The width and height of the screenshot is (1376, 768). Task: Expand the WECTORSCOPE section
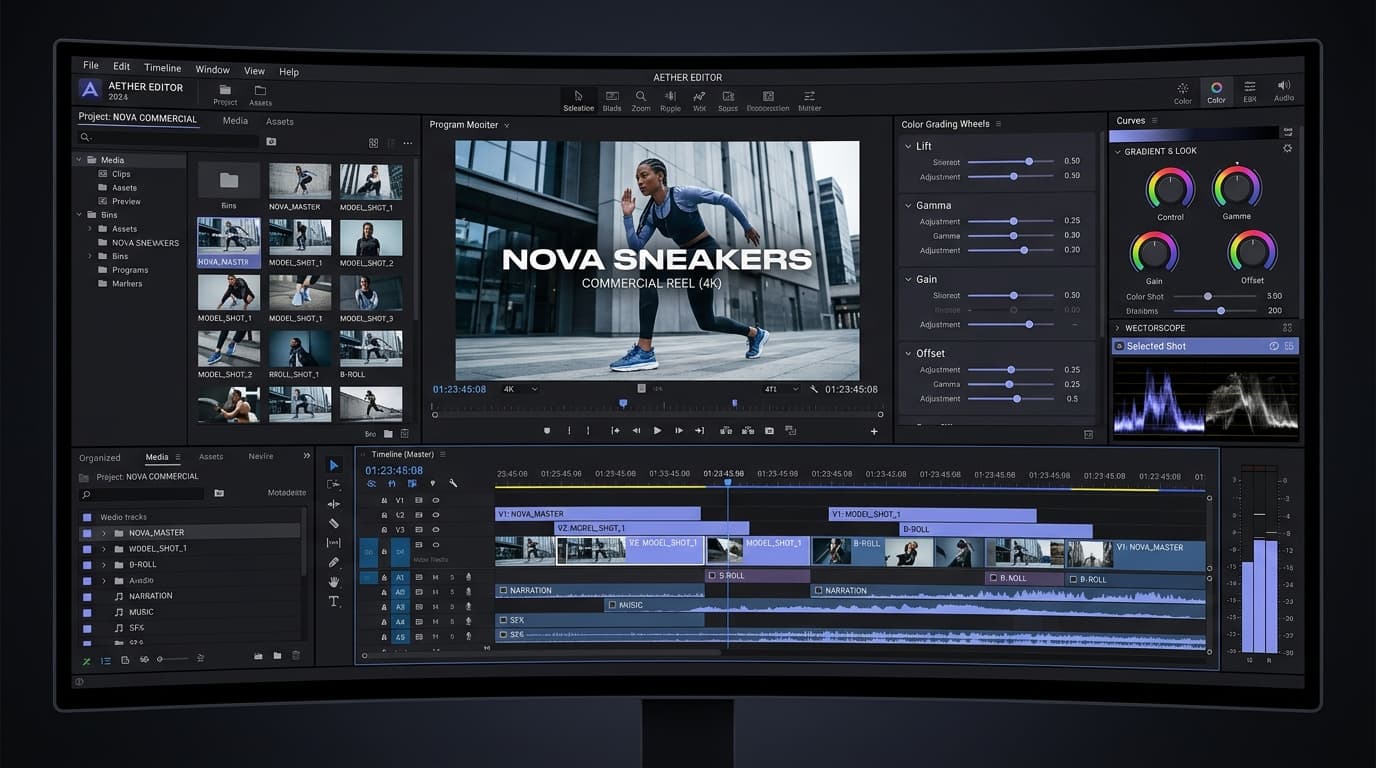point(1118,327)
